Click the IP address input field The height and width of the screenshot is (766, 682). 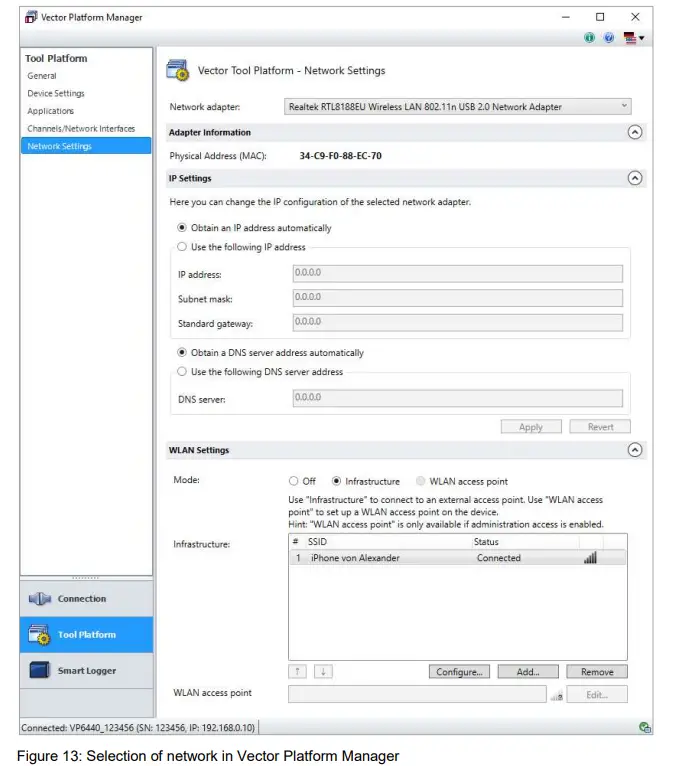458,273
